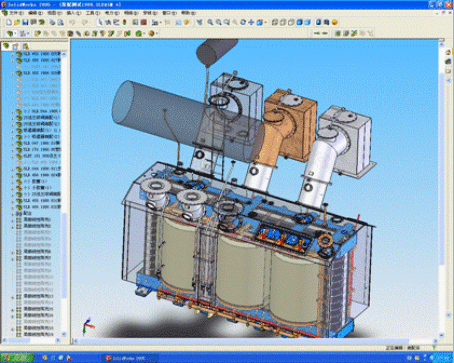The height and width of the screenshot is (363, 454).
Task: Switch display to Hidden Lines Removed
Action: point(291,22)
